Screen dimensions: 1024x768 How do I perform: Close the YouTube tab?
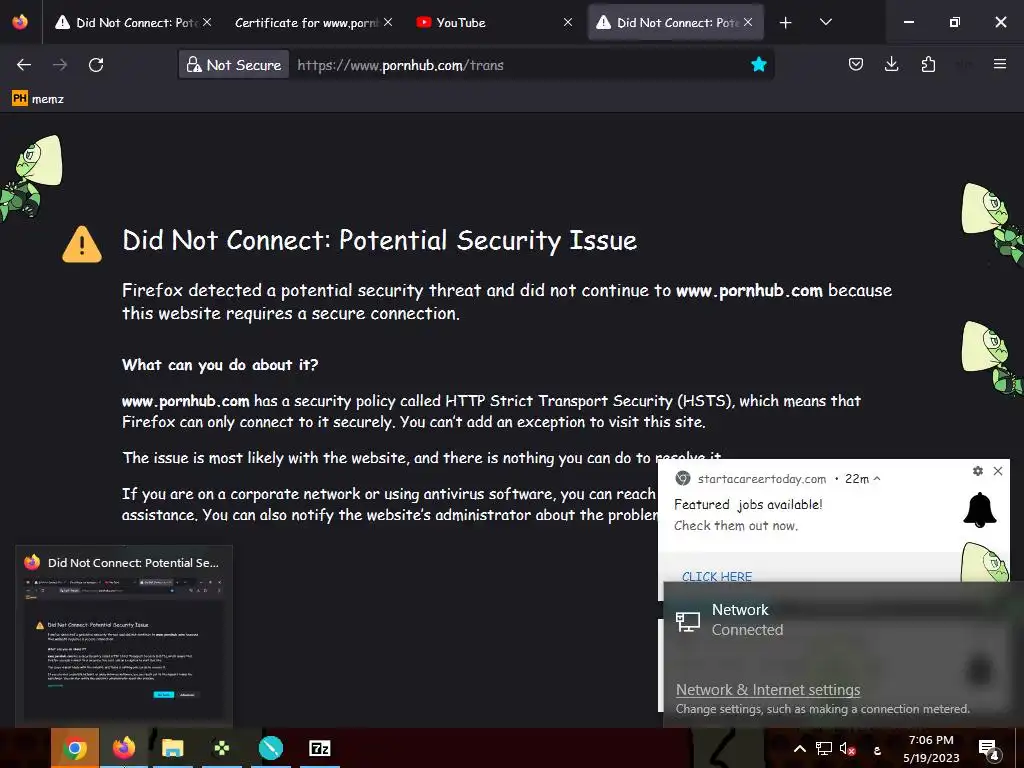coord(568,22)
